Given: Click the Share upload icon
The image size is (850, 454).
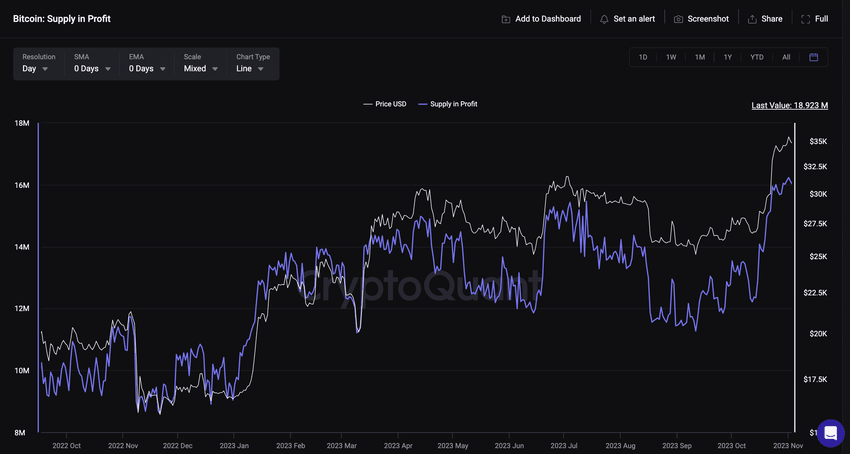Looking at the screenshot, I should [752, 19].
